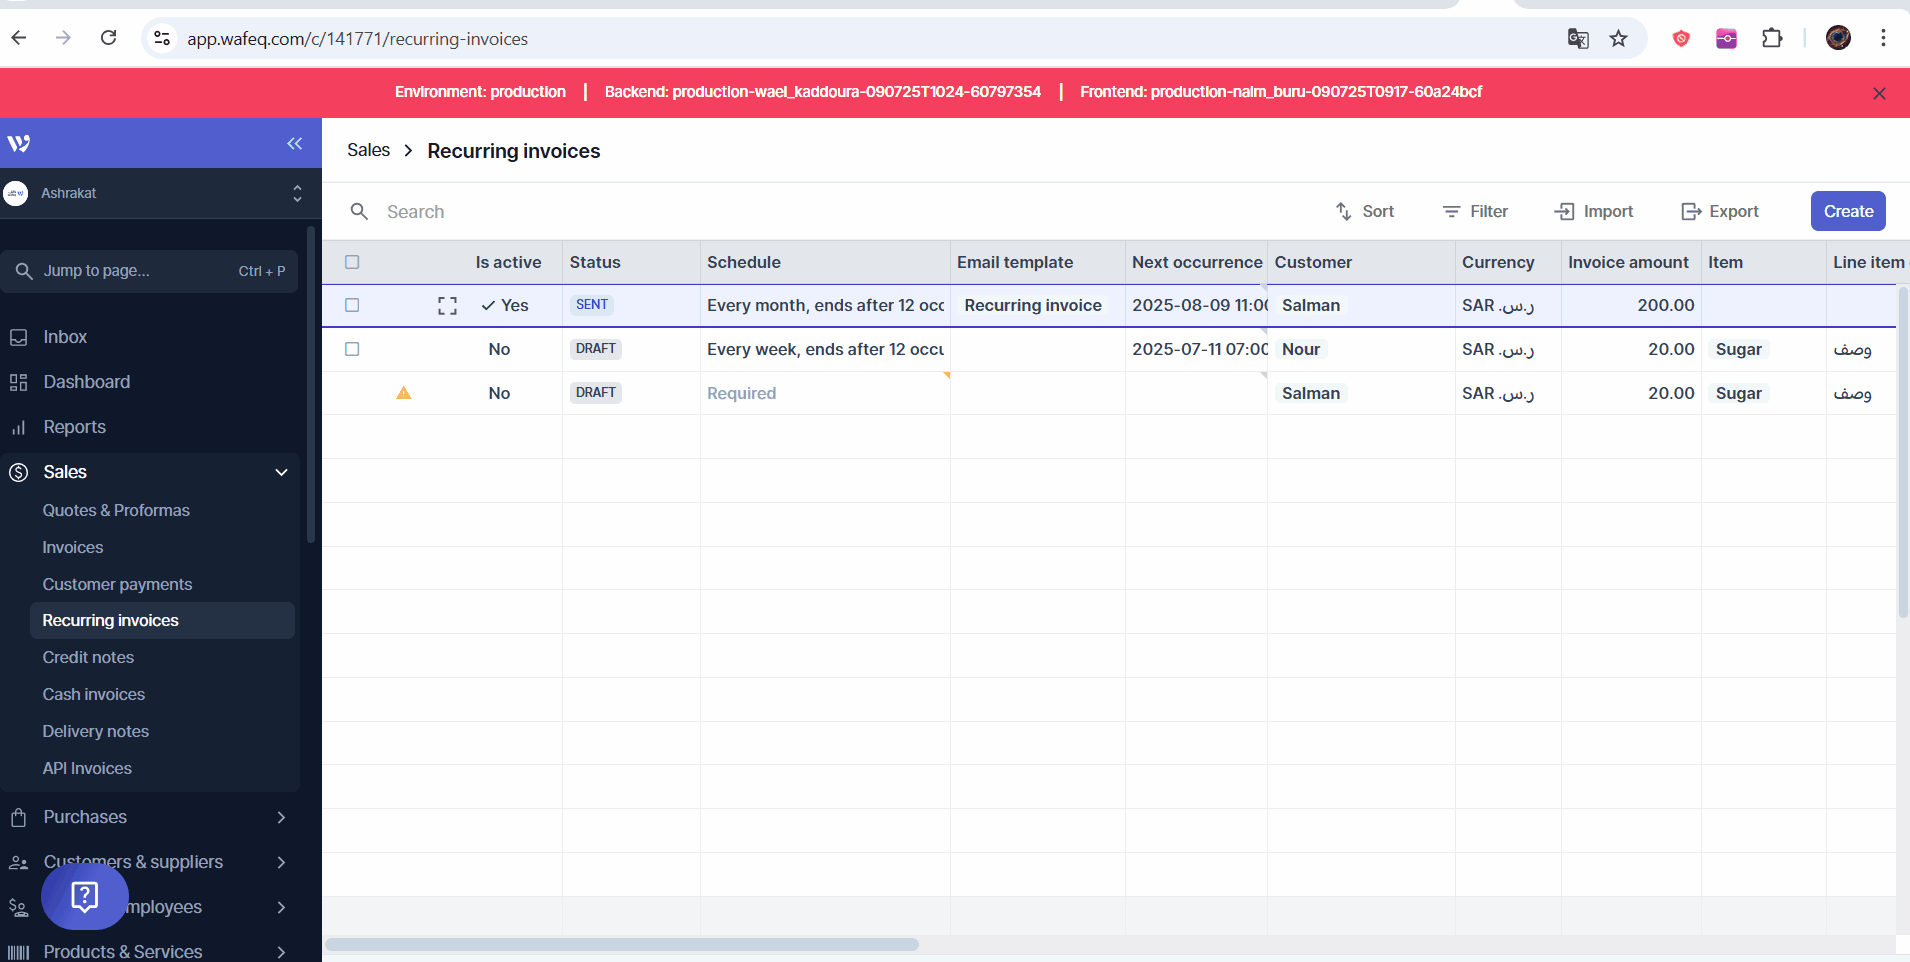Collapse the Sales menu section
1910x962 pixels.
[x=281, y=472]
